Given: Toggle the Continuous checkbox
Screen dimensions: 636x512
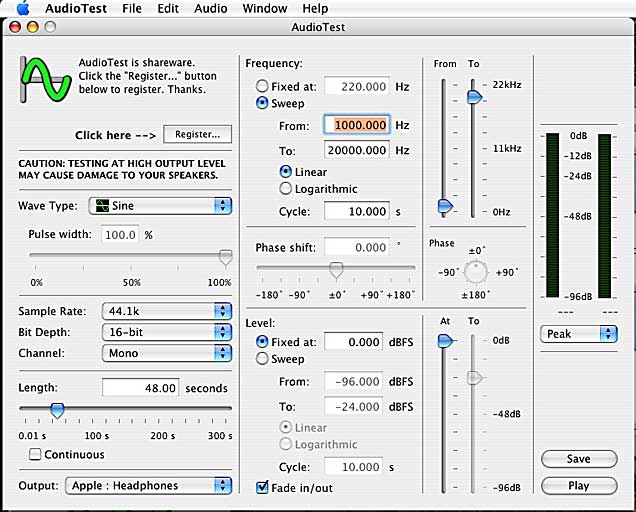Looking at the screenshot, I should click(35, 454).
